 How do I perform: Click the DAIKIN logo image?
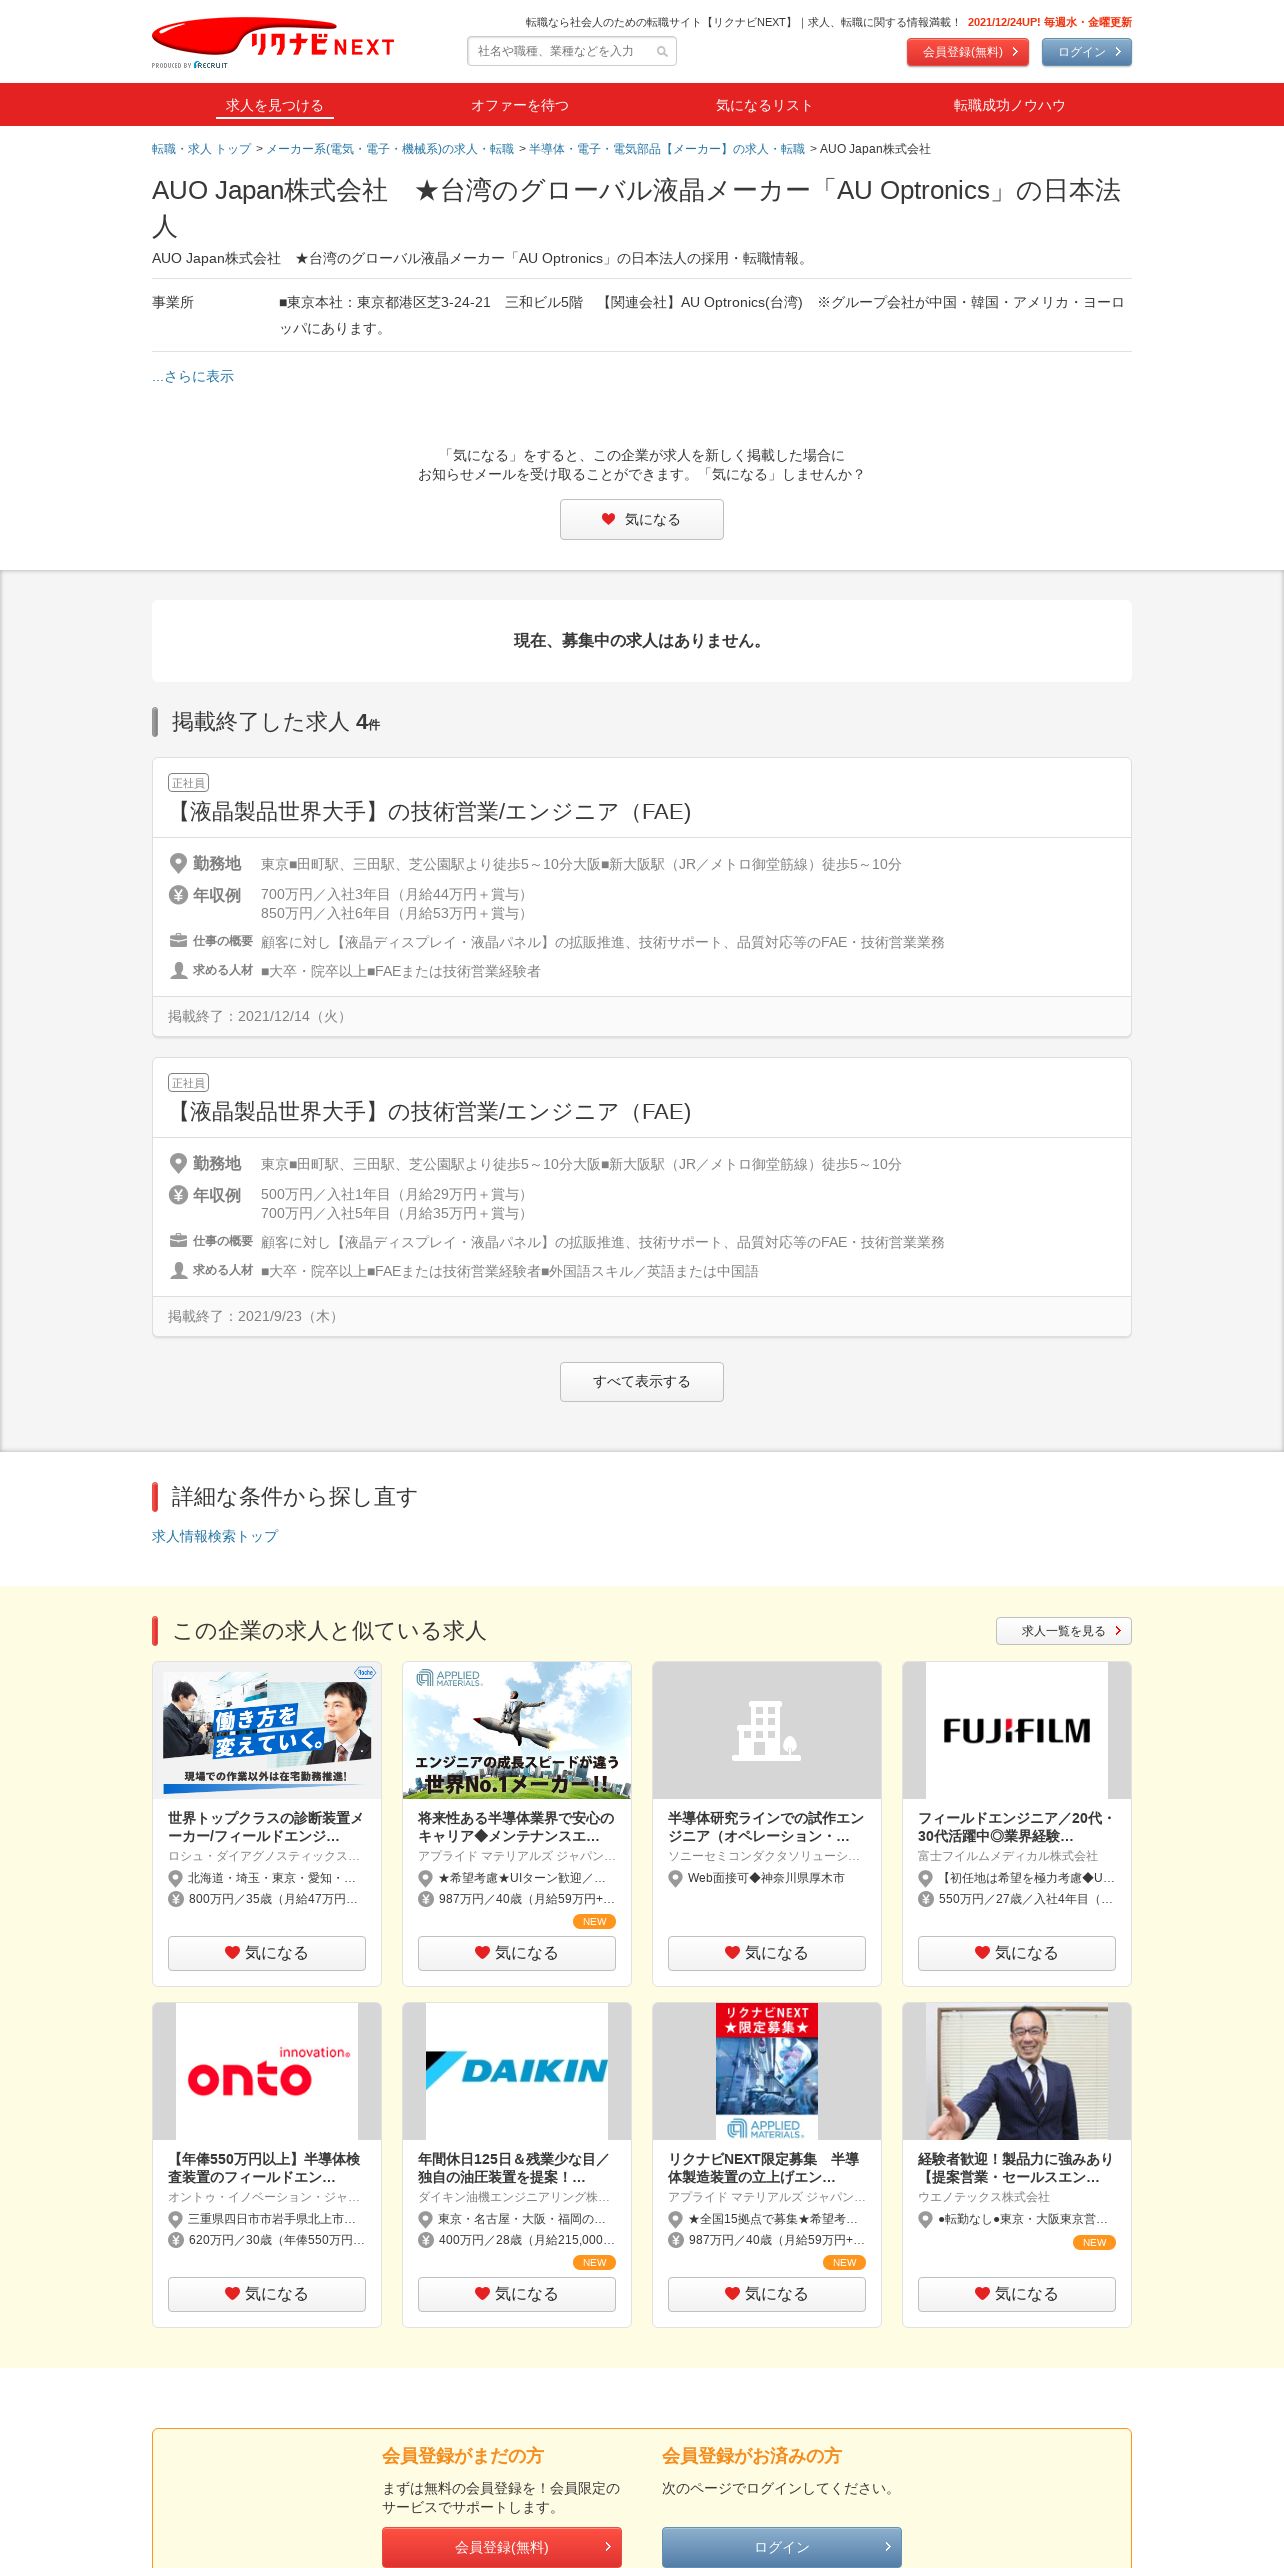point(517,2071)
